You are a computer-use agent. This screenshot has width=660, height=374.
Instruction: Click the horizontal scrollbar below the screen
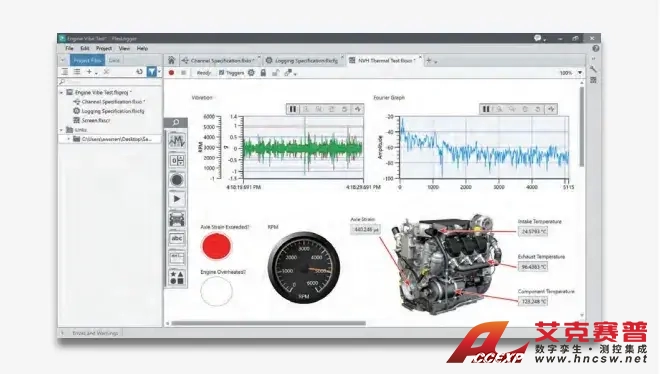(268, 323)
